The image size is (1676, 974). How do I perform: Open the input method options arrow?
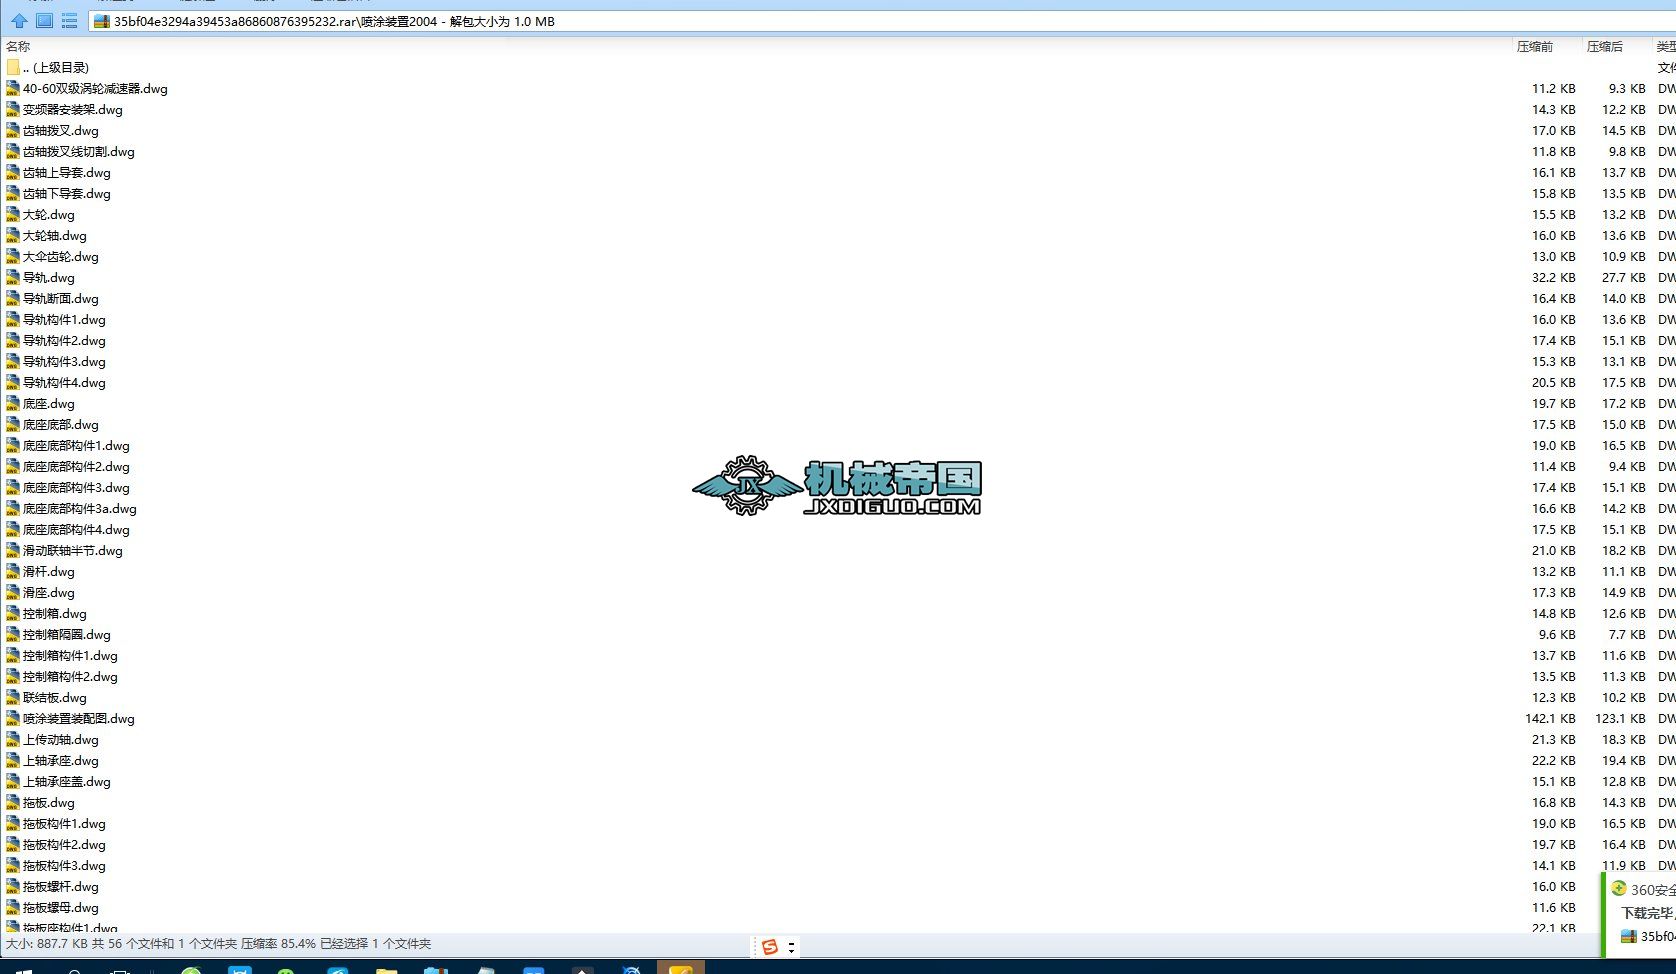coord(791,947)
